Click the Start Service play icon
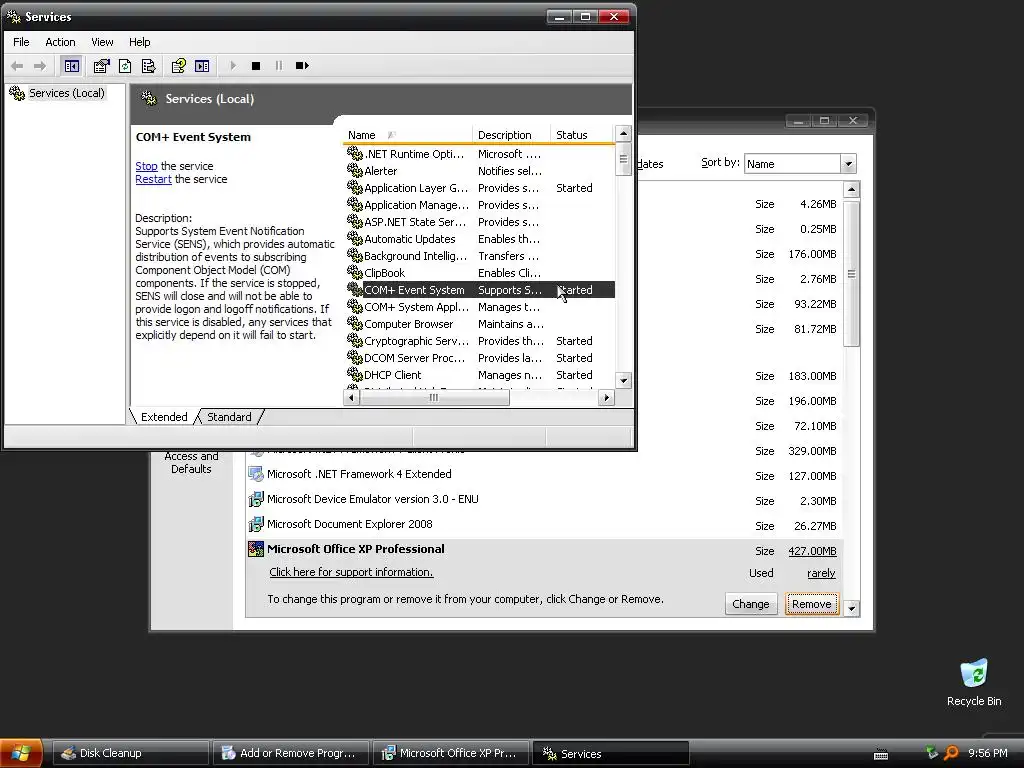Screen dimensions: 1024x768 pyautogui.click(x=232, y=66)
